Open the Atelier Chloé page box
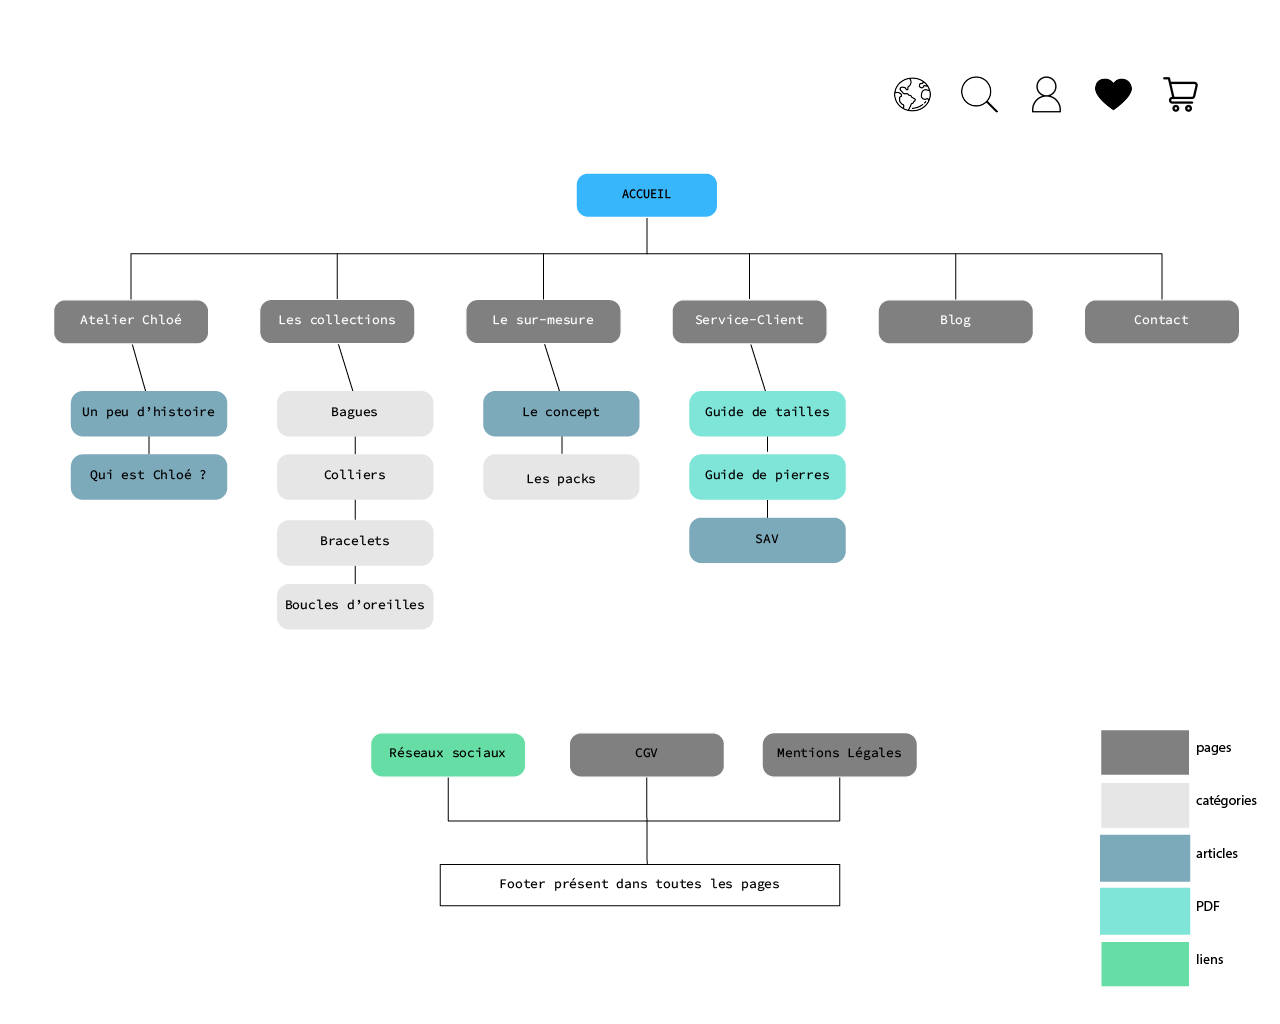The width and height of the screenshot is (1280, 1024). [x=131, y=321]
